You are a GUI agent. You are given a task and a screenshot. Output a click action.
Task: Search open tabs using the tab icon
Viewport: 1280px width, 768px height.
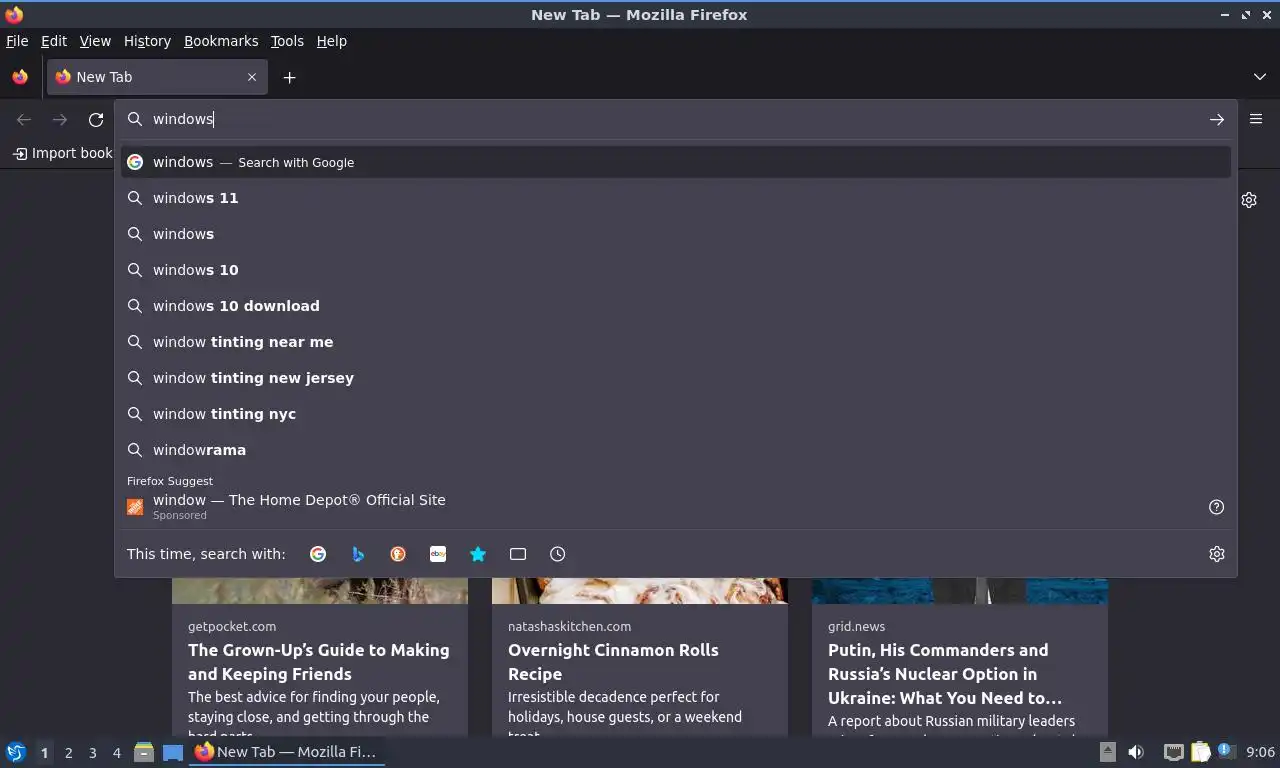(518, 554)
